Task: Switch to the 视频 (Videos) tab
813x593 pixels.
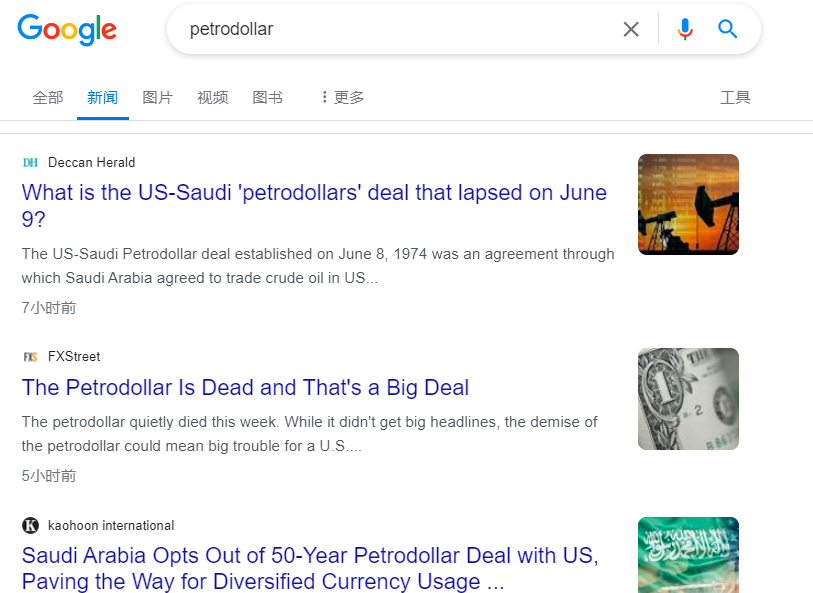Action: click(x=212, y=98)
